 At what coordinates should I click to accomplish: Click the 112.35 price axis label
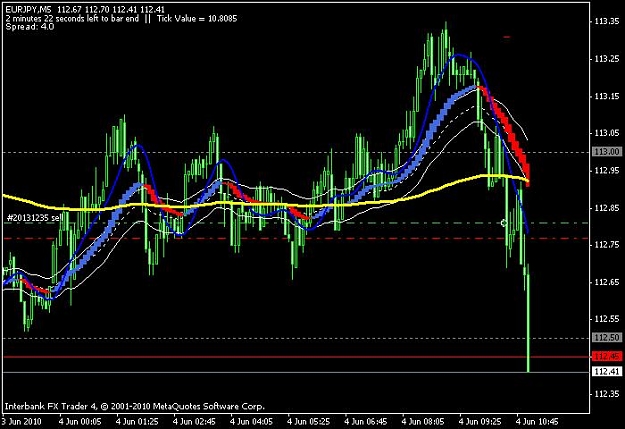pyautogui.click(x=607, y=394)
